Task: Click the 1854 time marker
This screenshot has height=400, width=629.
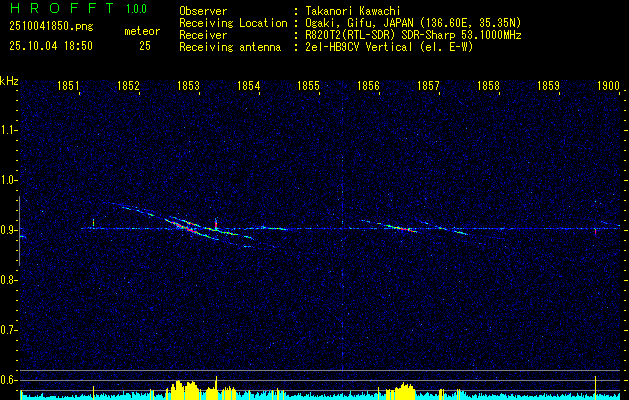Action: [x=248, y=86]
